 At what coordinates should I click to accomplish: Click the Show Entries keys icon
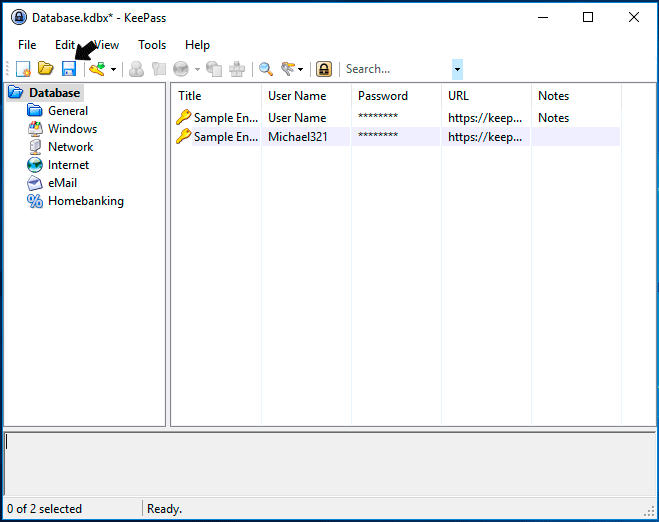pos(288,69)
